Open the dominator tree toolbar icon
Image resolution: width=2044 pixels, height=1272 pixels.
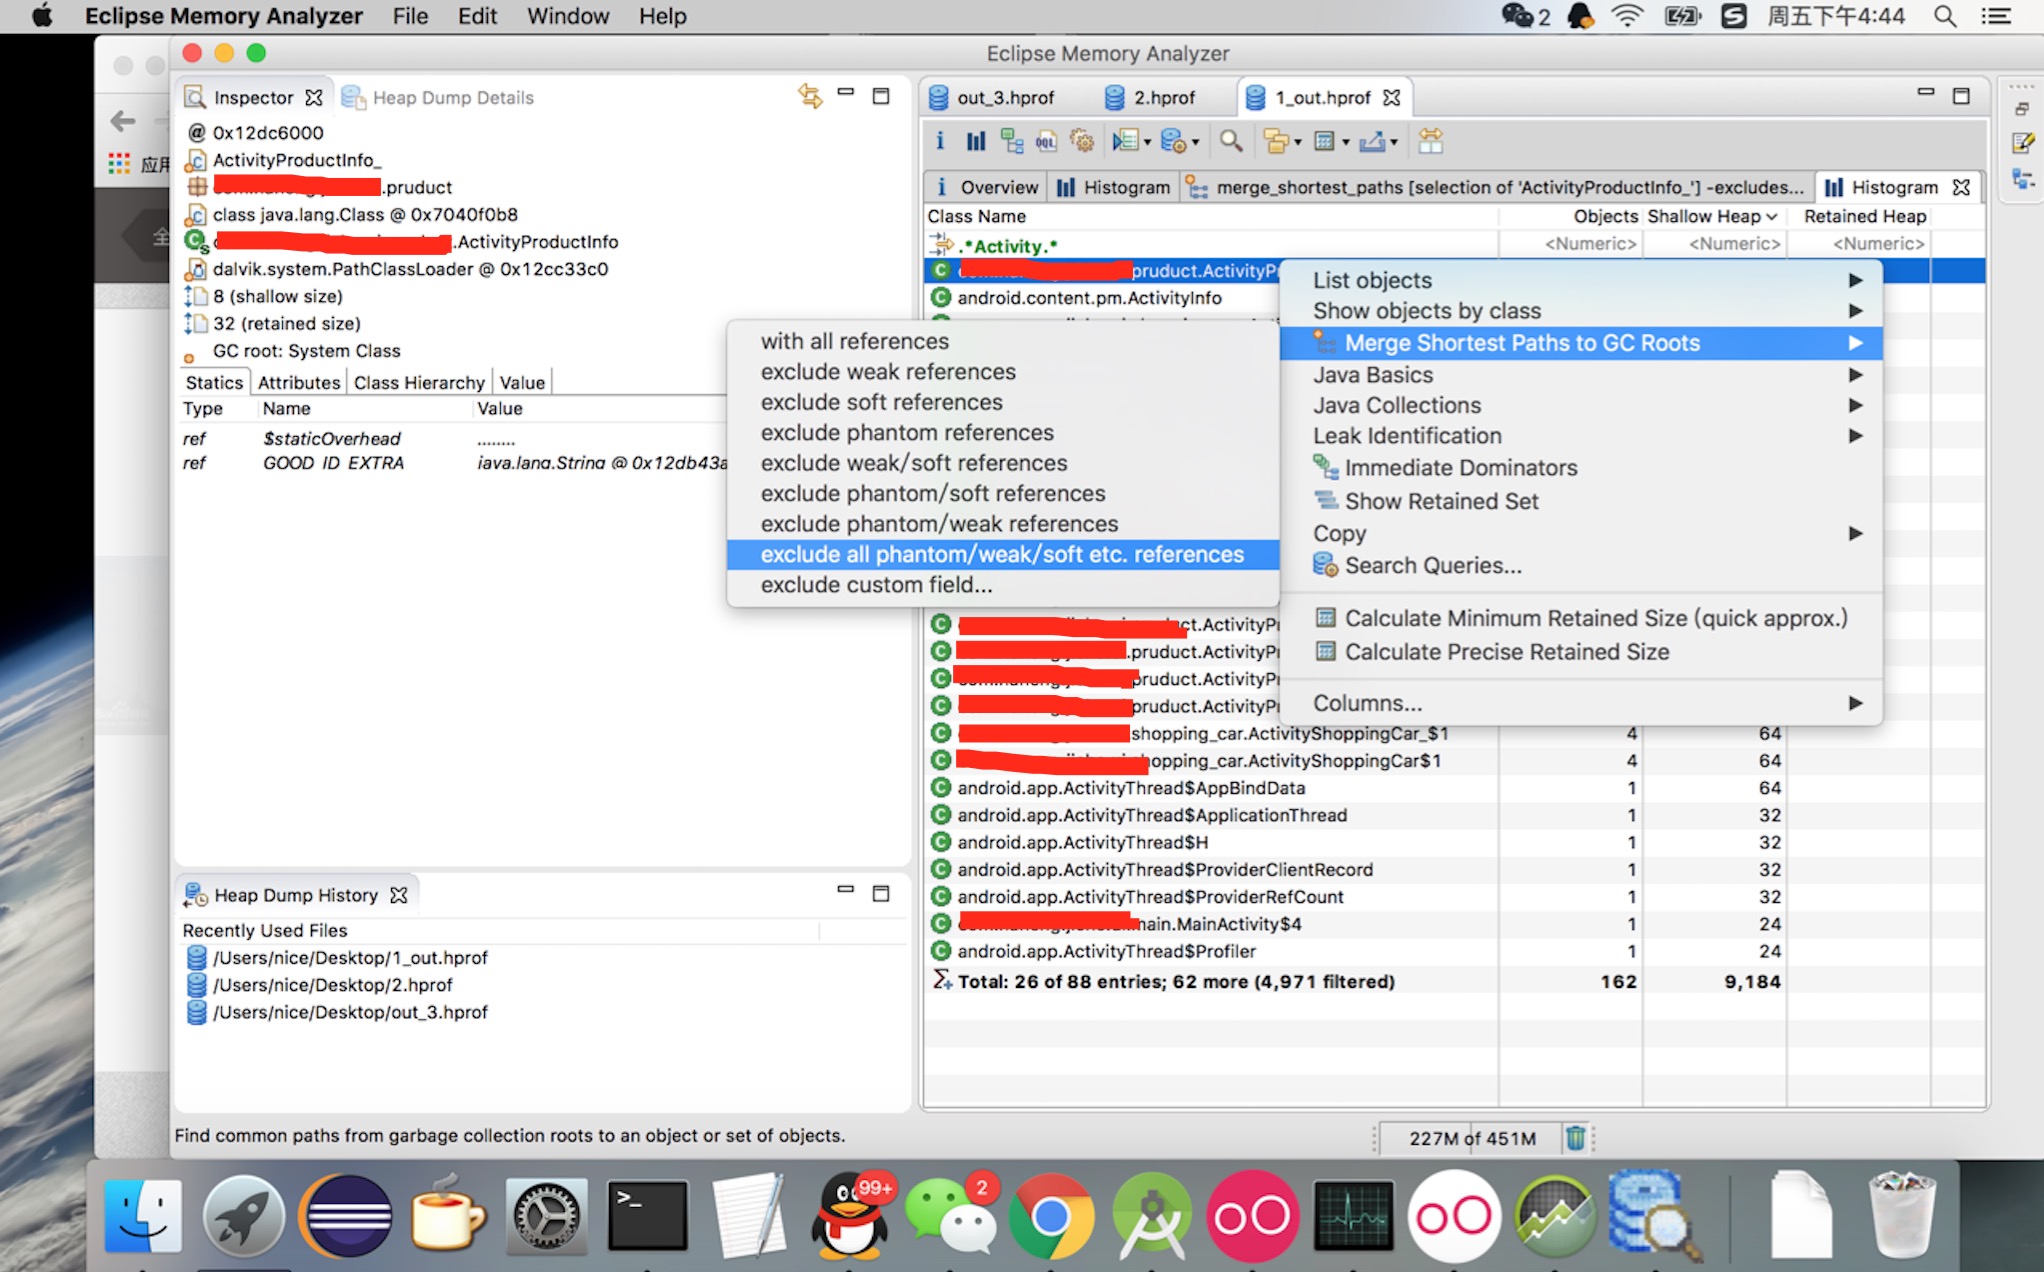click(1011, 141)
